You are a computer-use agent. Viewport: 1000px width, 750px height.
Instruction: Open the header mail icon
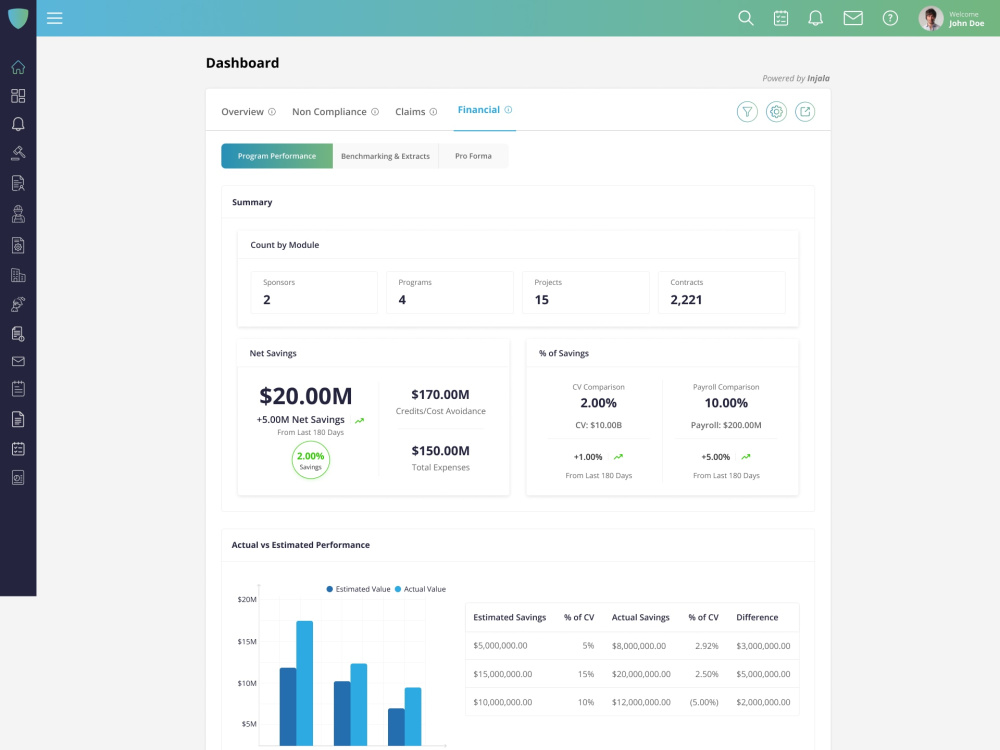(853, 18)
